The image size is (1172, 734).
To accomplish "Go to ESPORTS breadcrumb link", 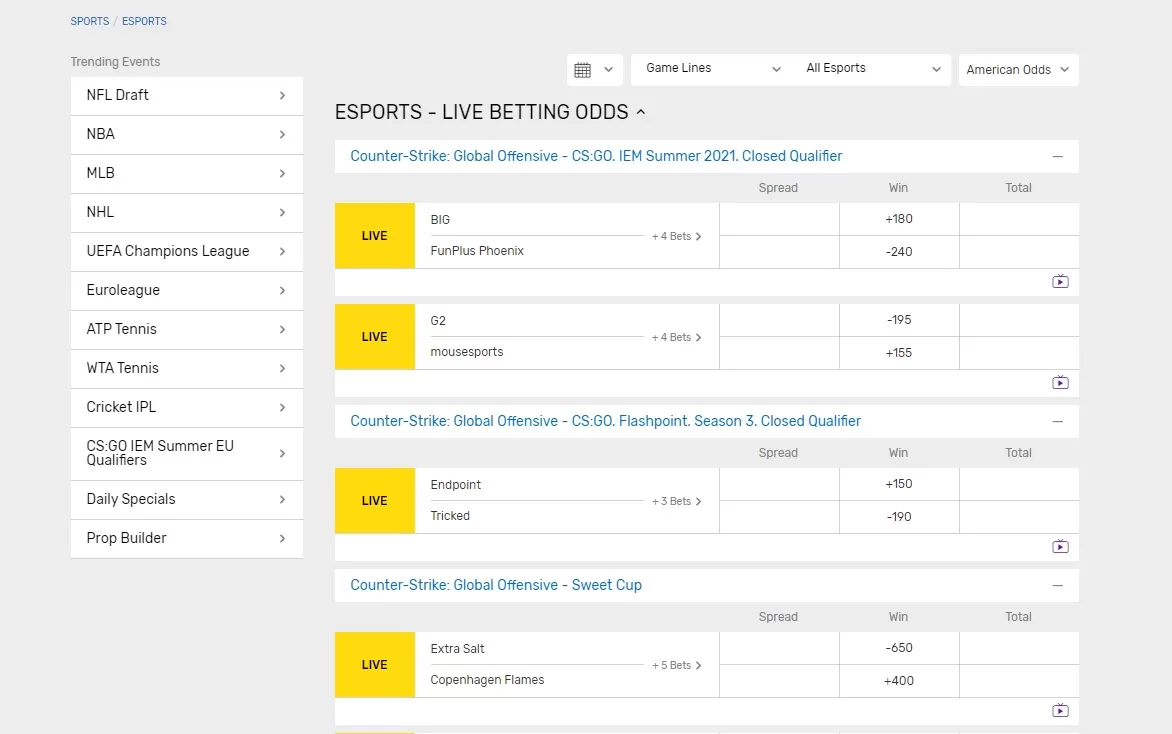I will click(144, 21).
